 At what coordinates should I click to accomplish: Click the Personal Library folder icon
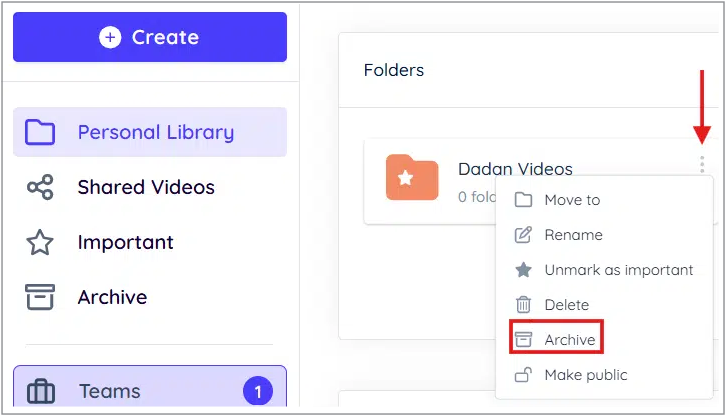(x=40, y=132)
